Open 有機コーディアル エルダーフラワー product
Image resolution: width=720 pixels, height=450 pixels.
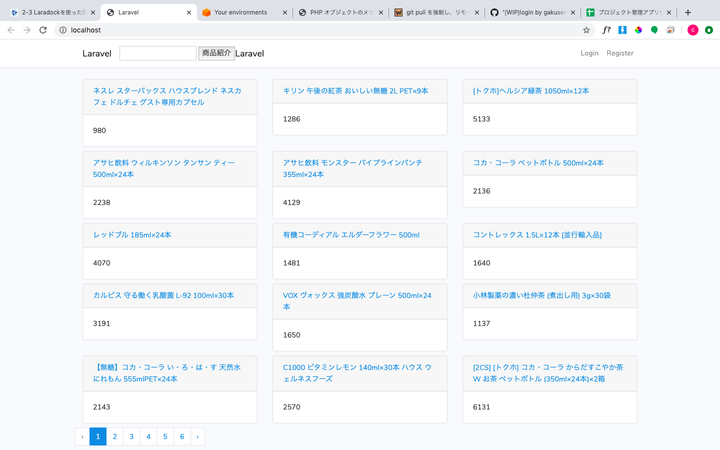pos(351,235)
